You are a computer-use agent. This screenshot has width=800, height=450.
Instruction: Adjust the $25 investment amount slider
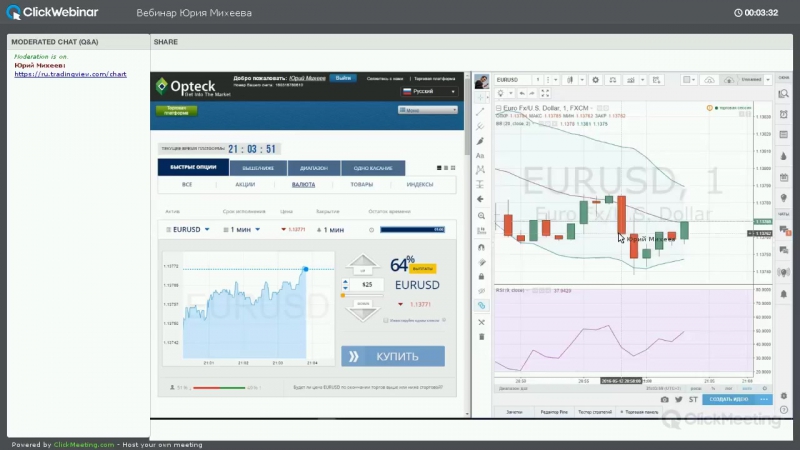tap(362, 295)
